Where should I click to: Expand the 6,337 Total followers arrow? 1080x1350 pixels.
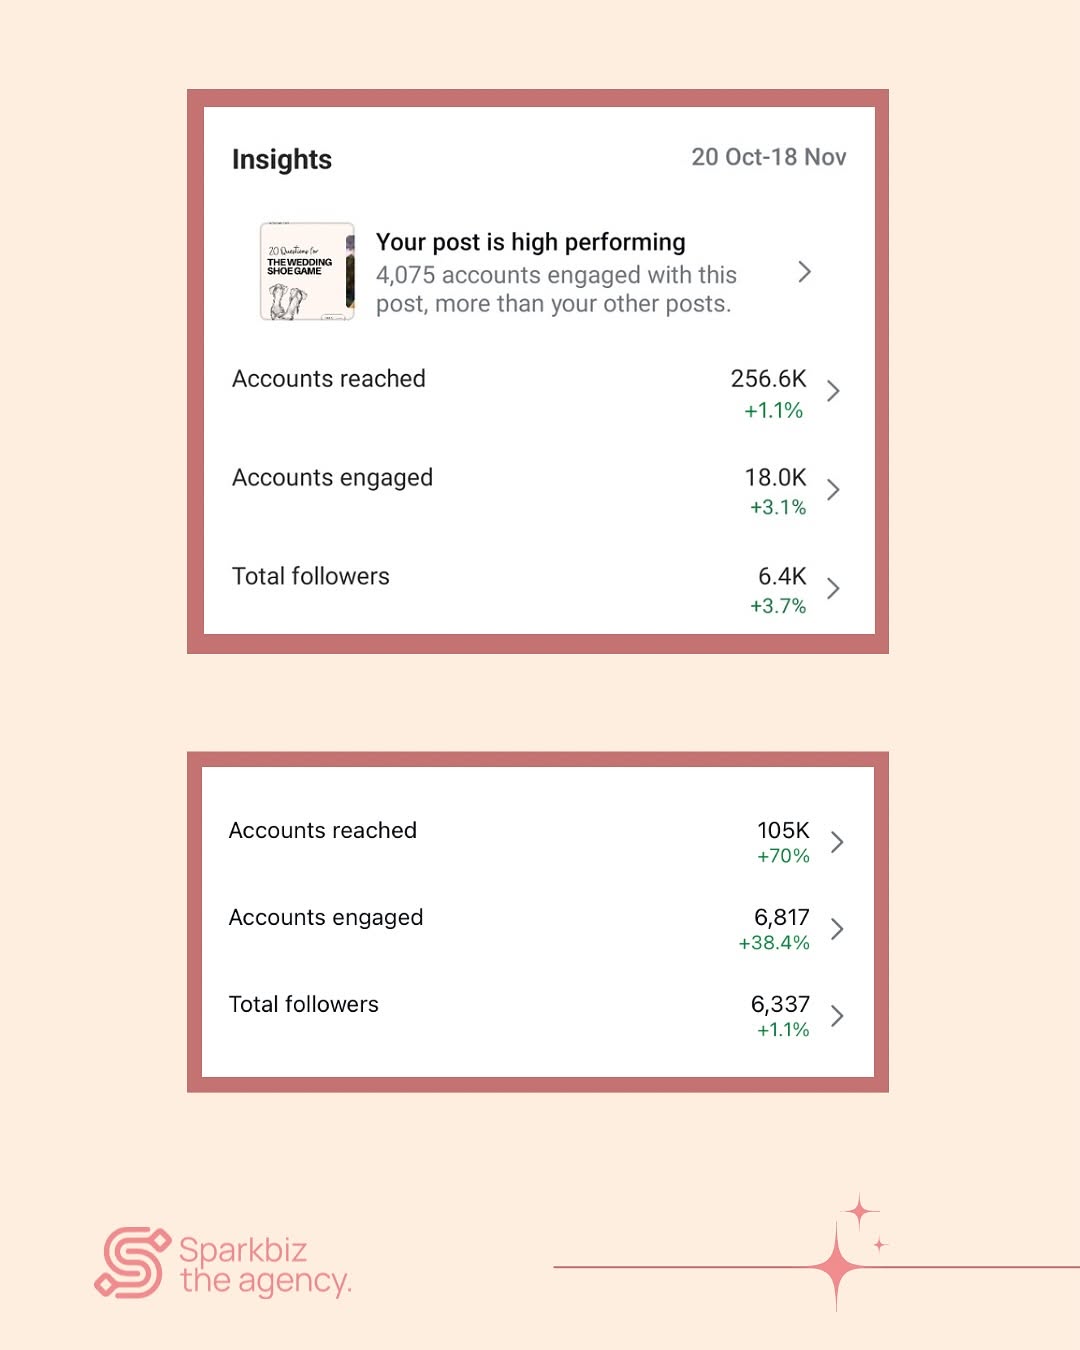(837, 1016)
